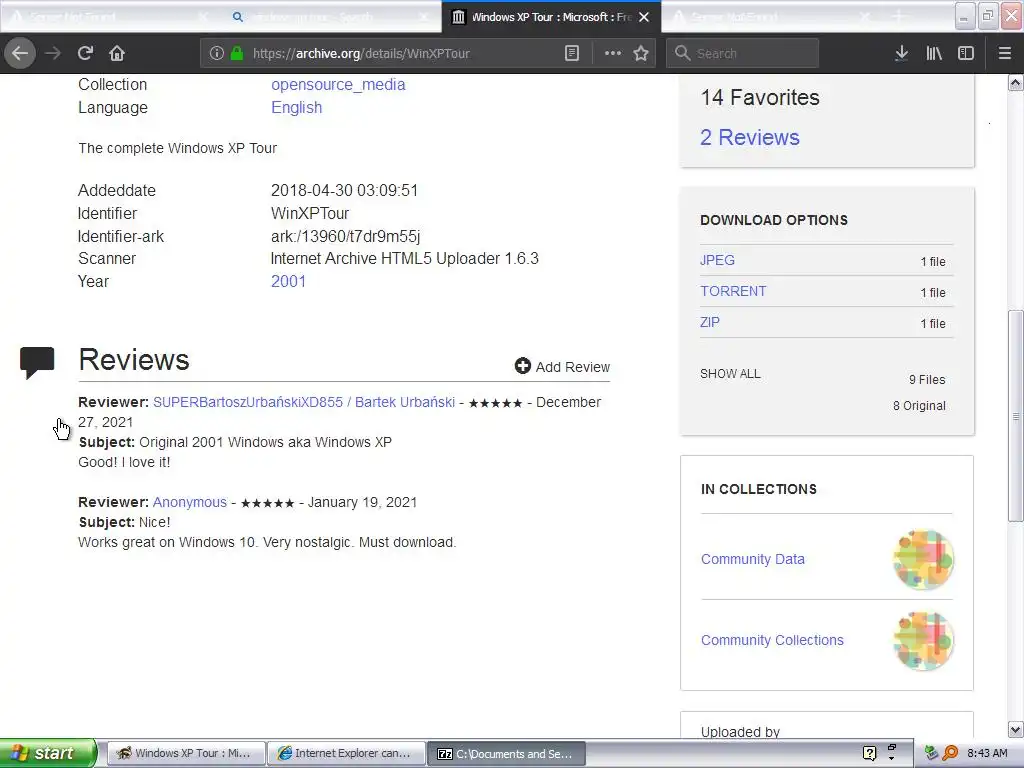
Task: Open the opensource_media collection link
Action: (338, 85)
